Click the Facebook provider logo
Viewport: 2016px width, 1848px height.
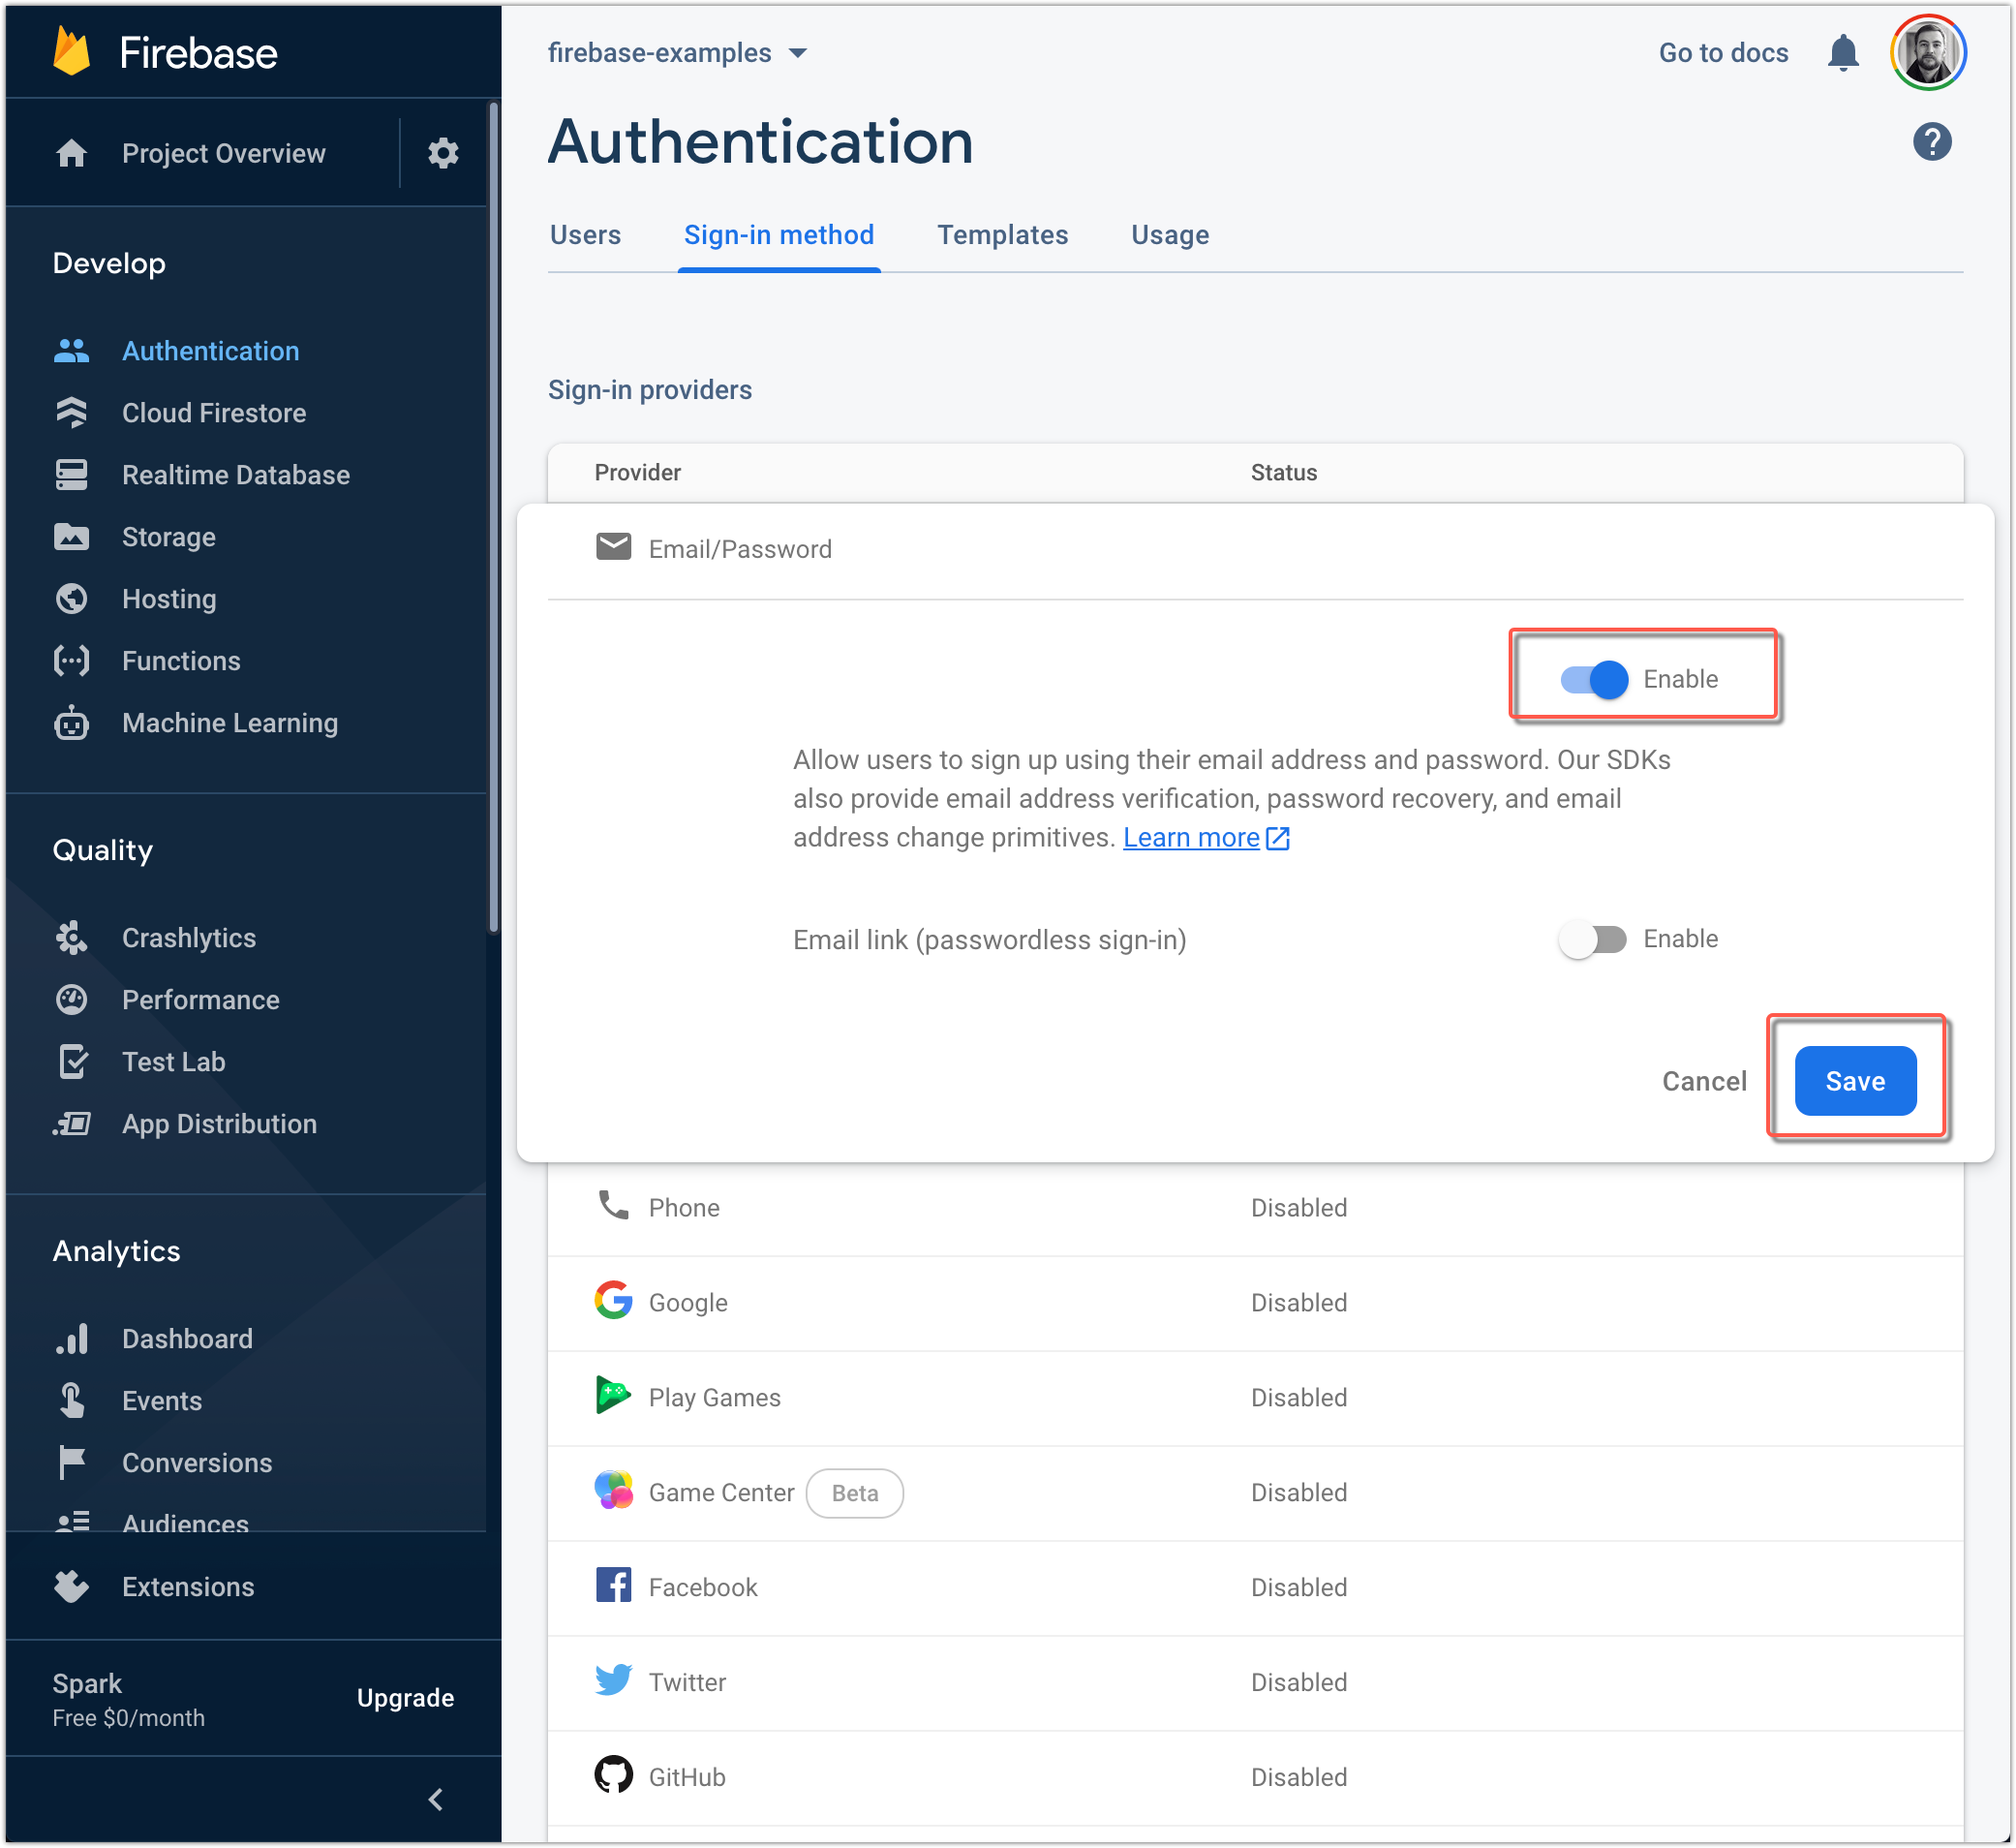(x=614, y=1585)
